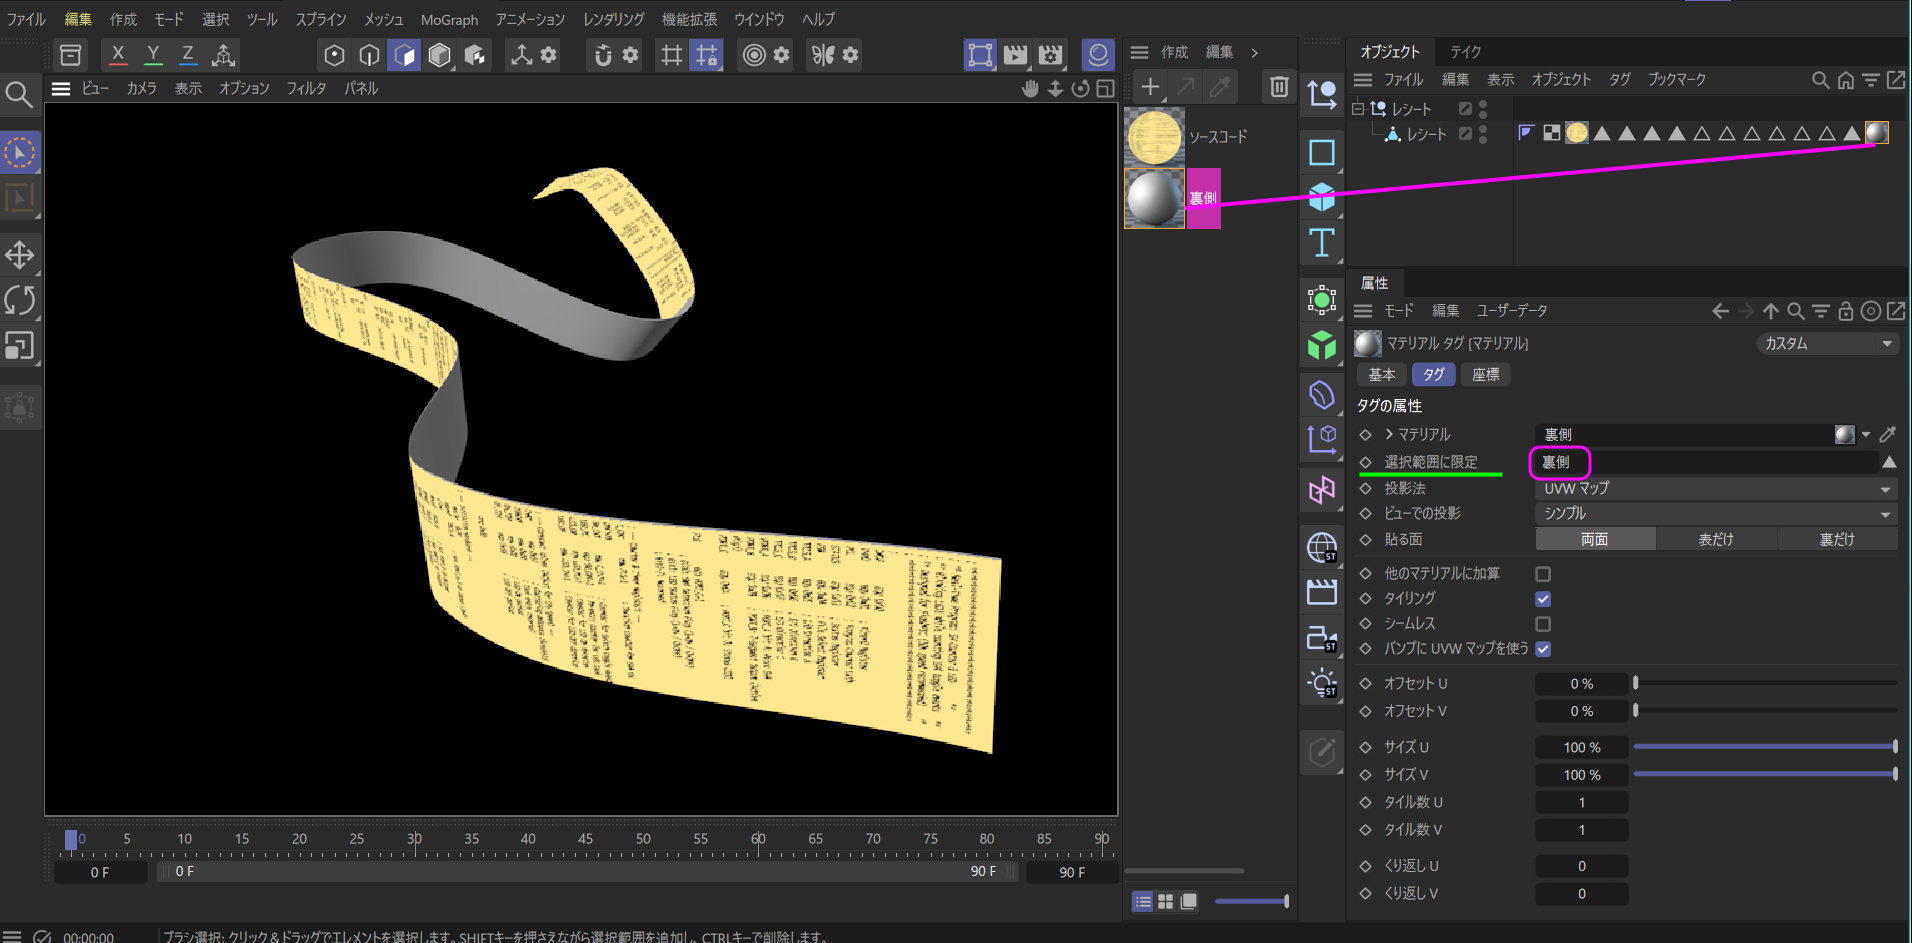Image resolution: width=1912 pixels, height=943 pixels.
Task: Click the サイズ U slider track
Action: [1764, 747]
